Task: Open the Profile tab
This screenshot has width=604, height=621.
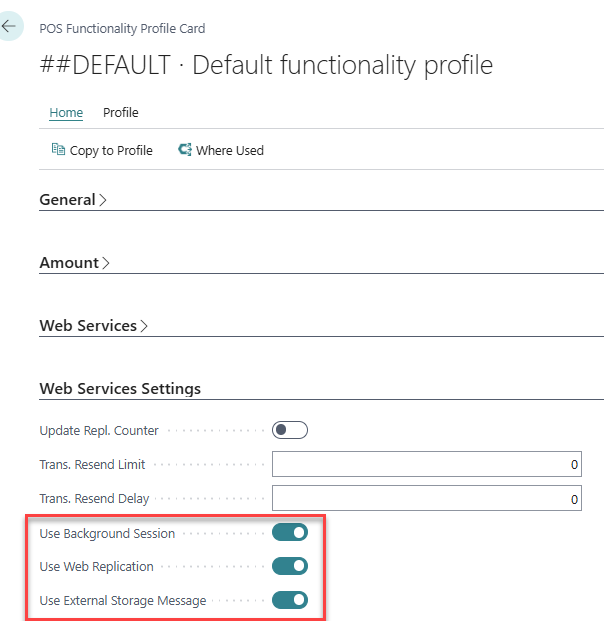Action: 121,113
